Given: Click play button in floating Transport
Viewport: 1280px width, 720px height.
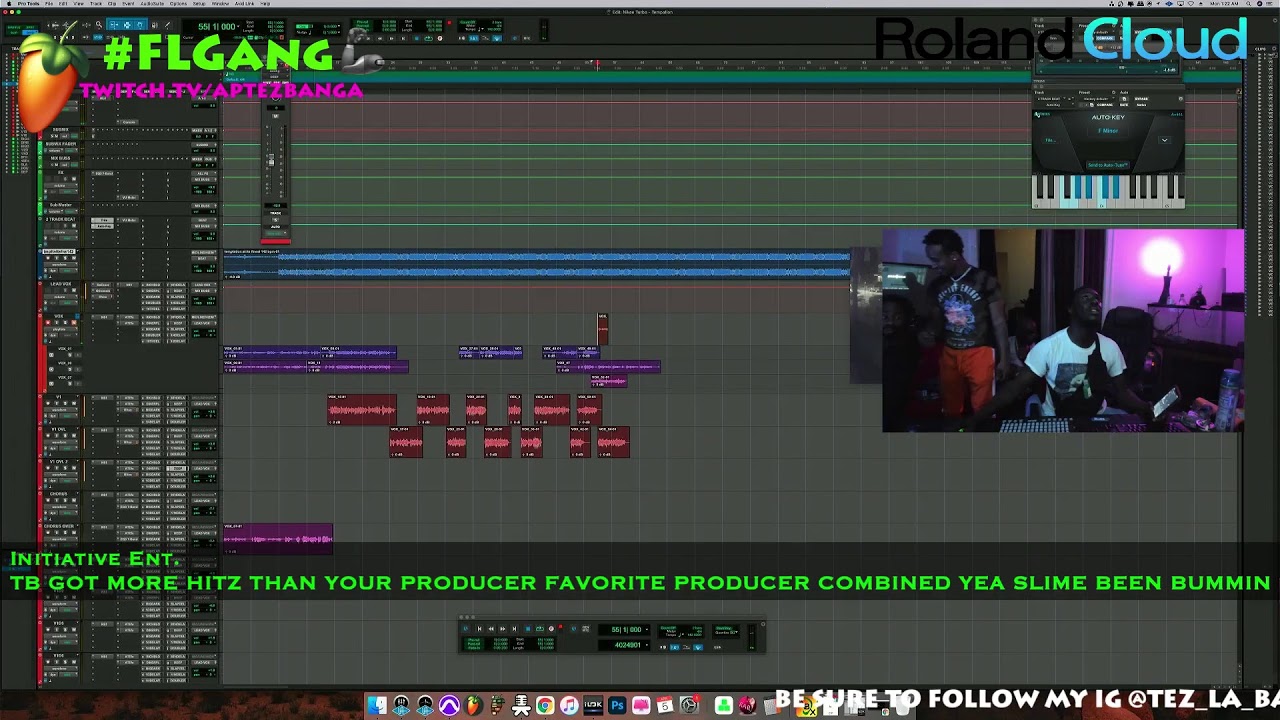Looking at the screenshot, I should (540, 629).
